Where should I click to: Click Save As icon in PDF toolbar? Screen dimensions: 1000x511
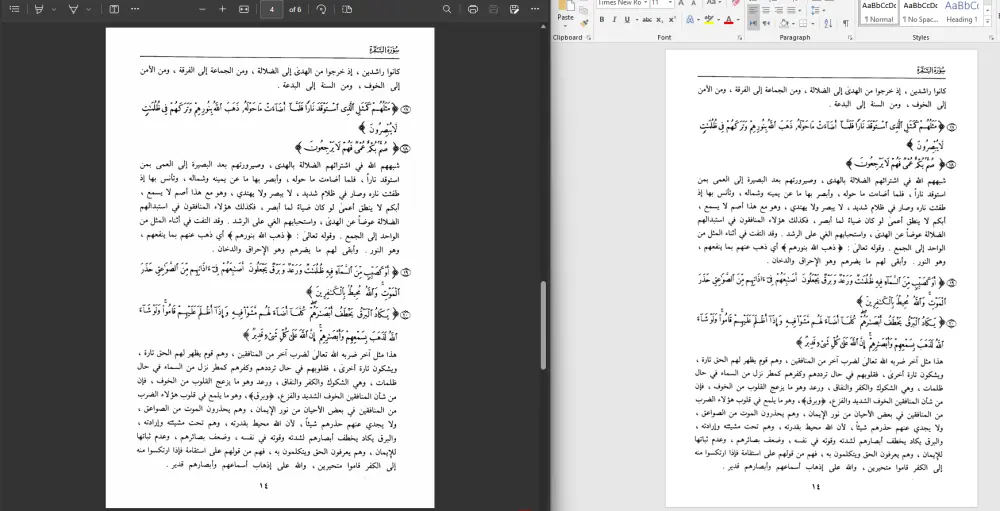point(515,10)
